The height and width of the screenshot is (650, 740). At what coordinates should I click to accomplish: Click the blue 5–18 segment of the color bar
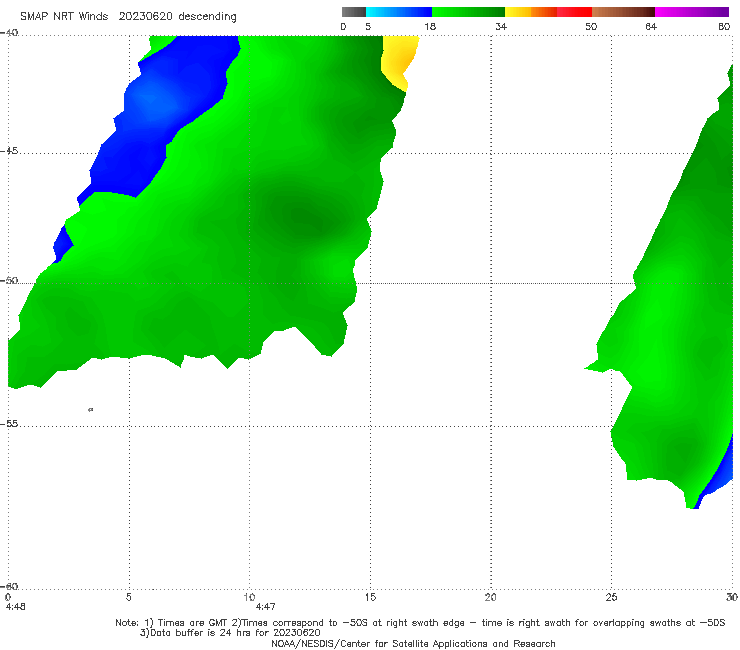(x=399, y=12)
